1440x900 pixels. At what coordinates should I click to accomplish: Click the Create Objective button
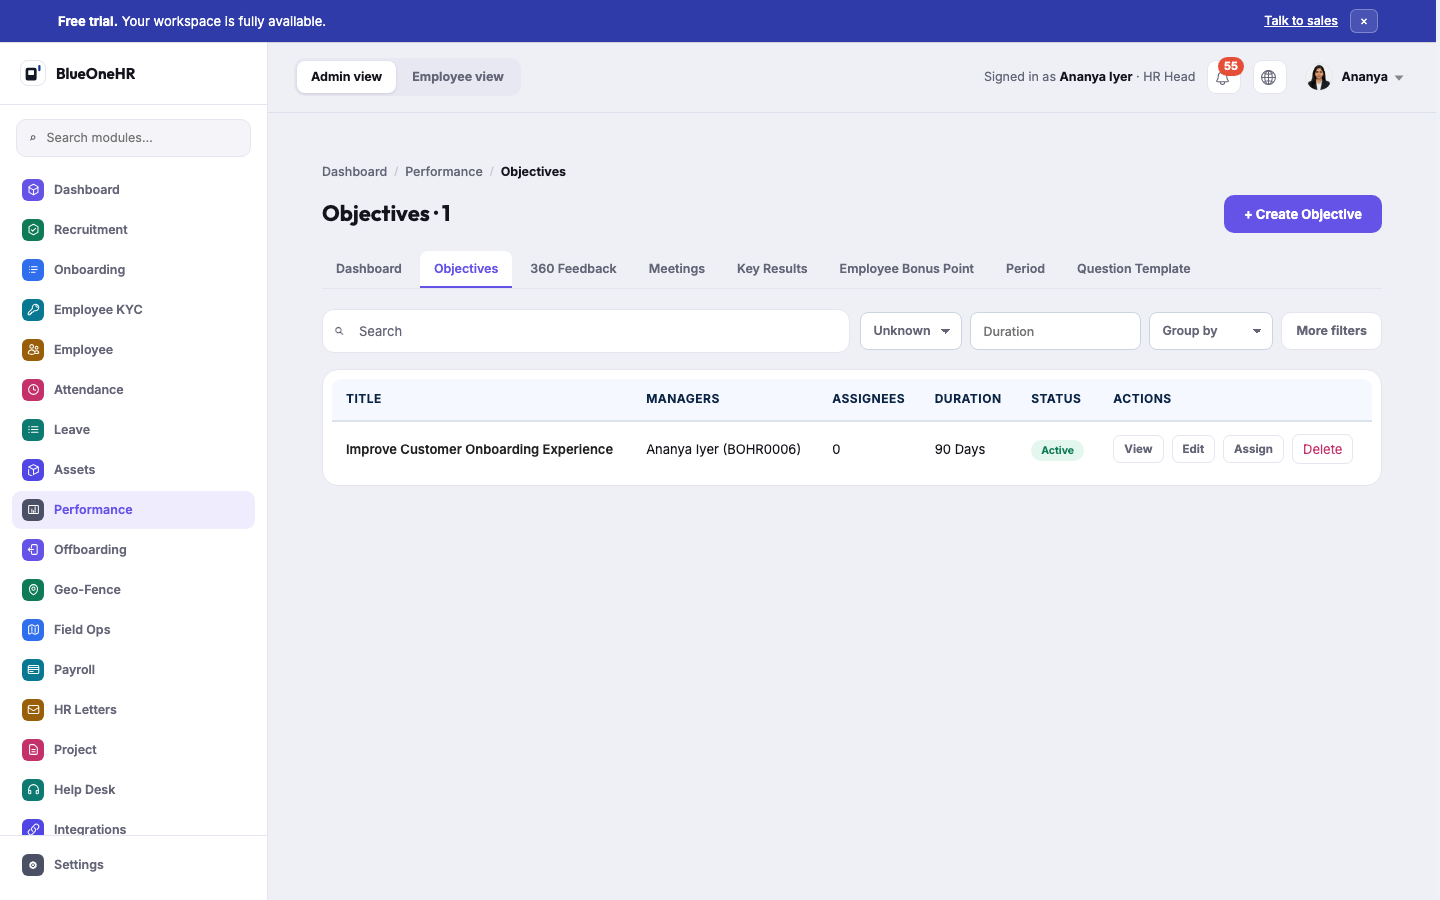pos(1303,214)
